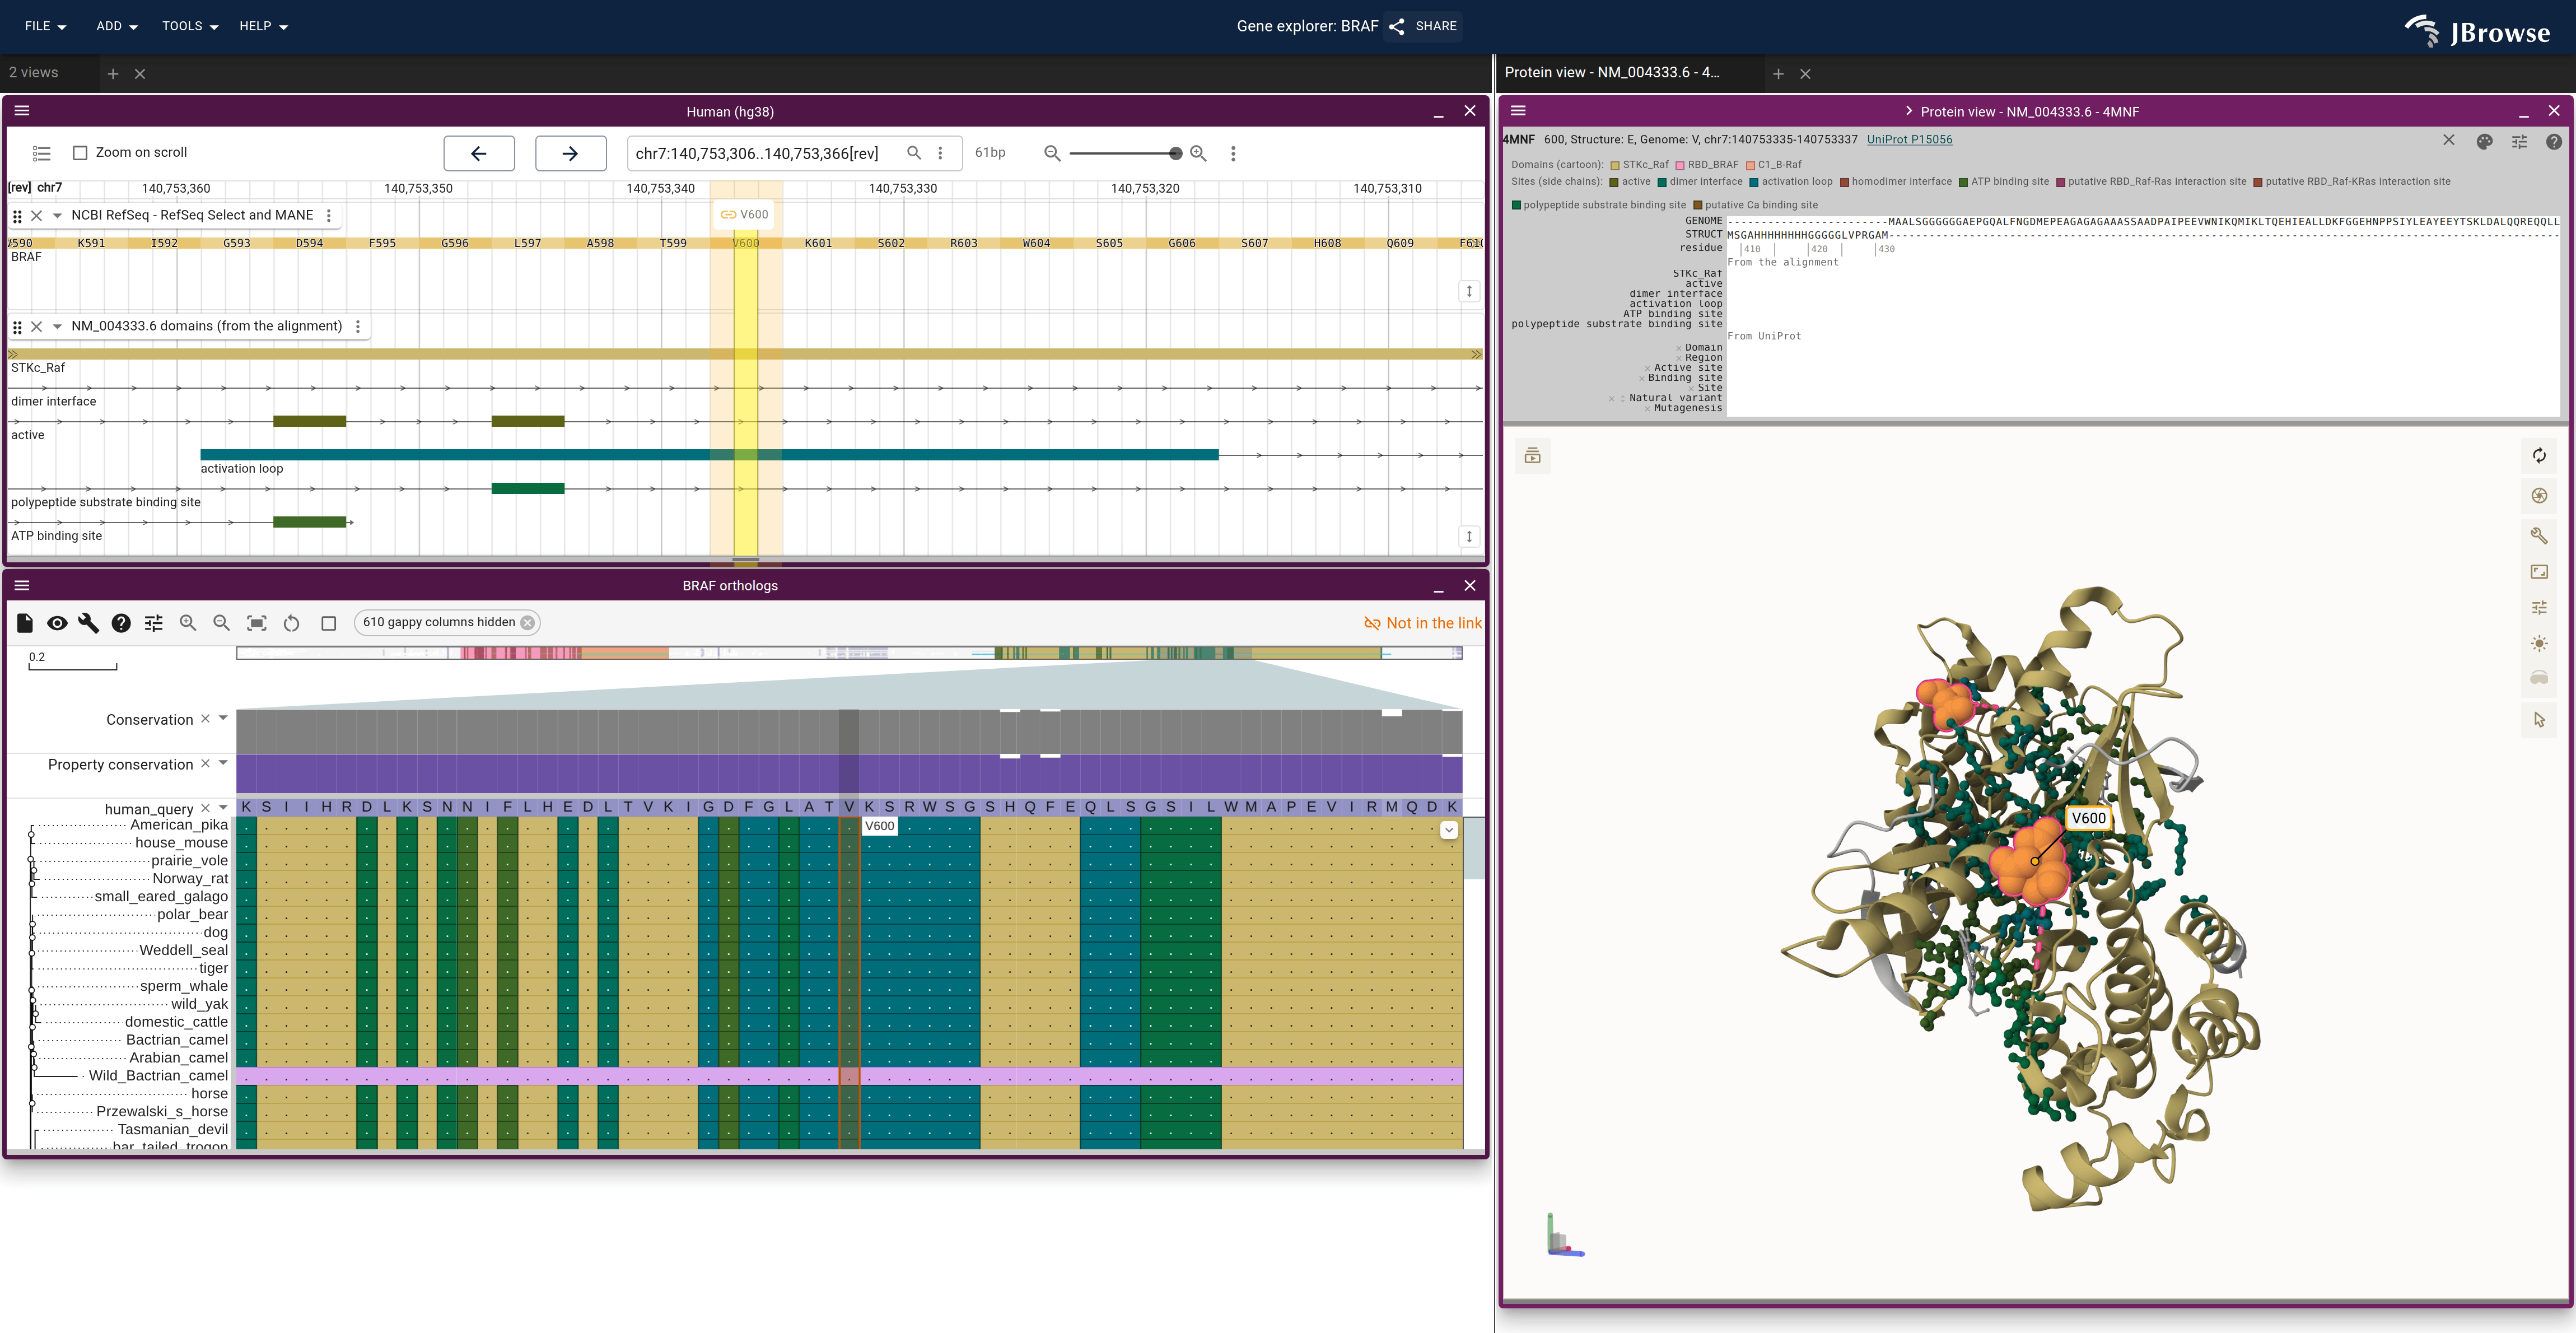Image resolution: width=2576 pixels, height=1333 pixels.
Task: Remove the 610 gappy columns hidden filter
Action: [528, 622]
